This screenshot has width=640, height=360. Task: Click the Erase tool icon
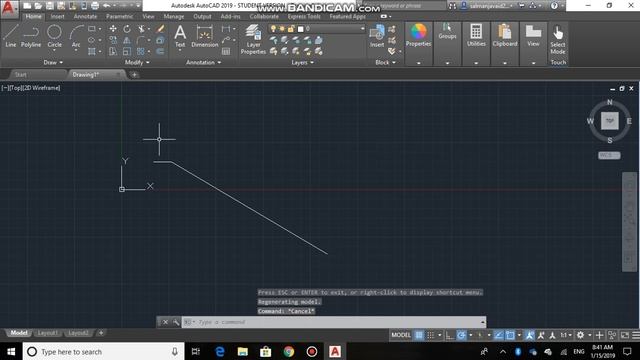pos(160,29)
